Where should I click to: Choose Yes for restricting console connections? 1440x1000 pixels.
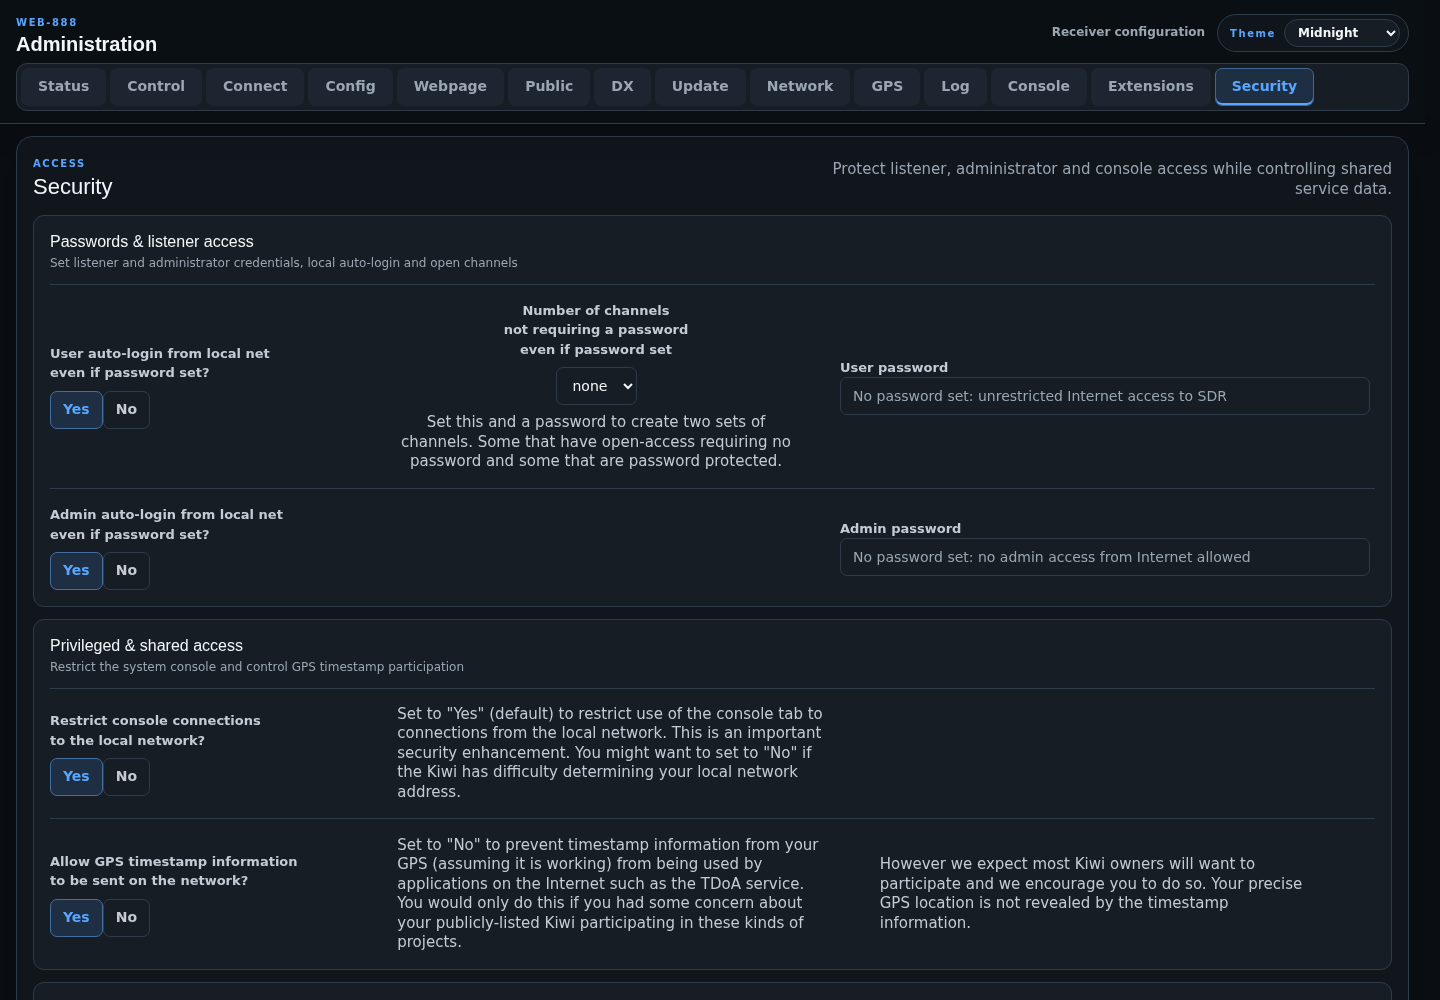(76, 776)
